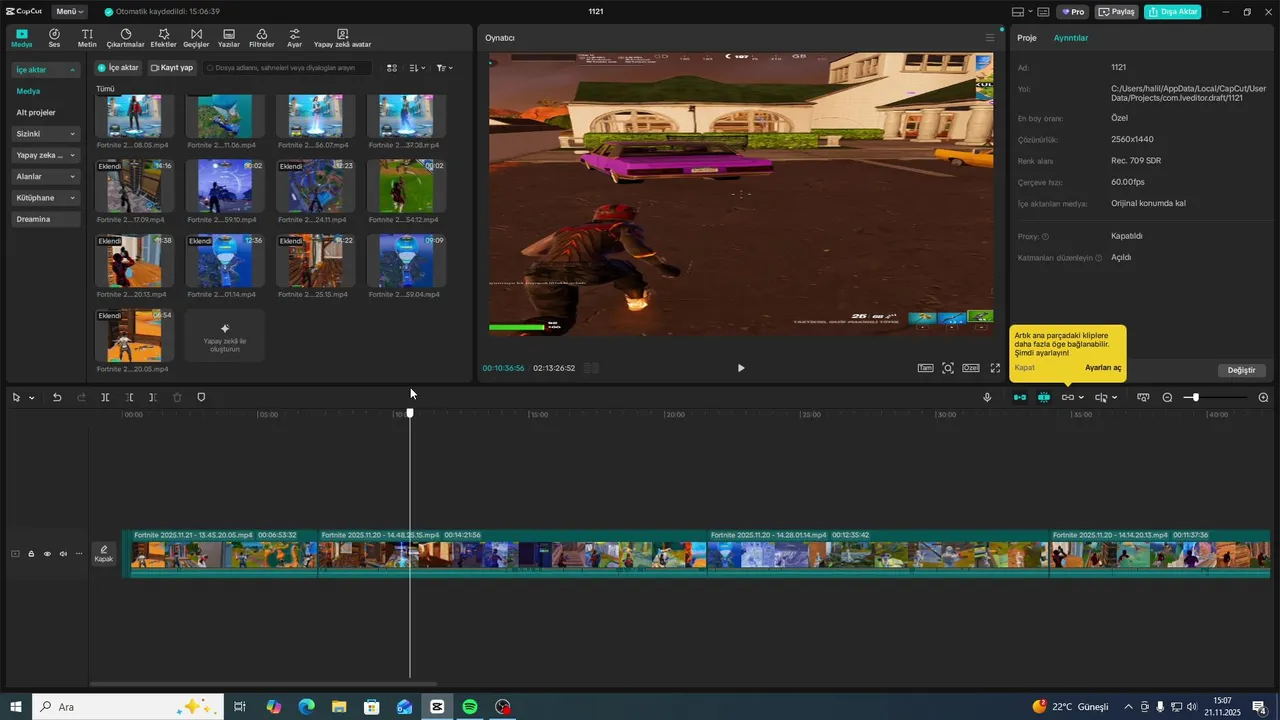Select the Medya tab in top toolbar

click(x=22, y=38)
